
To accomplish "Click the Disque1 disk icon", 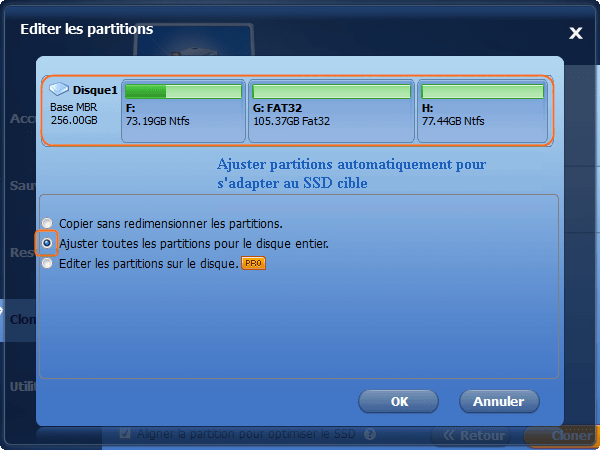I will pos(59,89).
